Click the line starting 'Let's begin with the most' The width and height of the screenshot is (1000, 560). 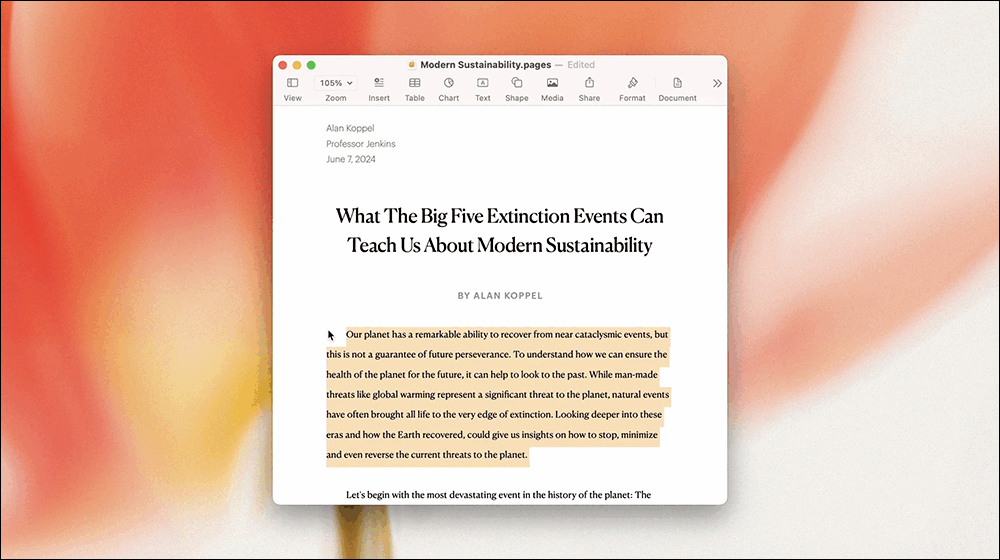pos(498,495)
